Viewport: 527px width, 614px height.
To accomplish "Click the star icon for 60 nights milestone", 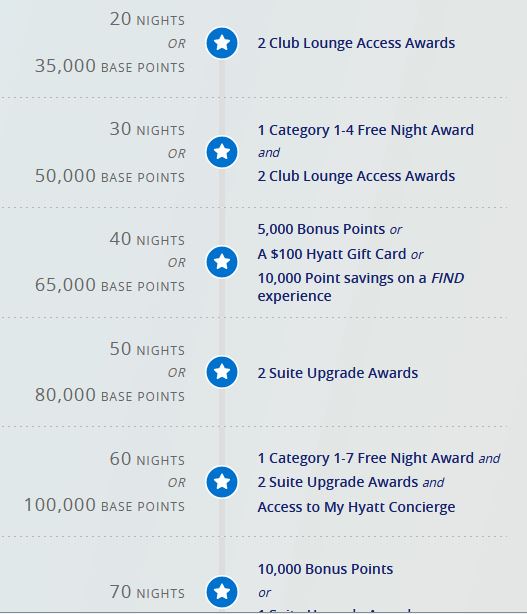I will point(222,482).
